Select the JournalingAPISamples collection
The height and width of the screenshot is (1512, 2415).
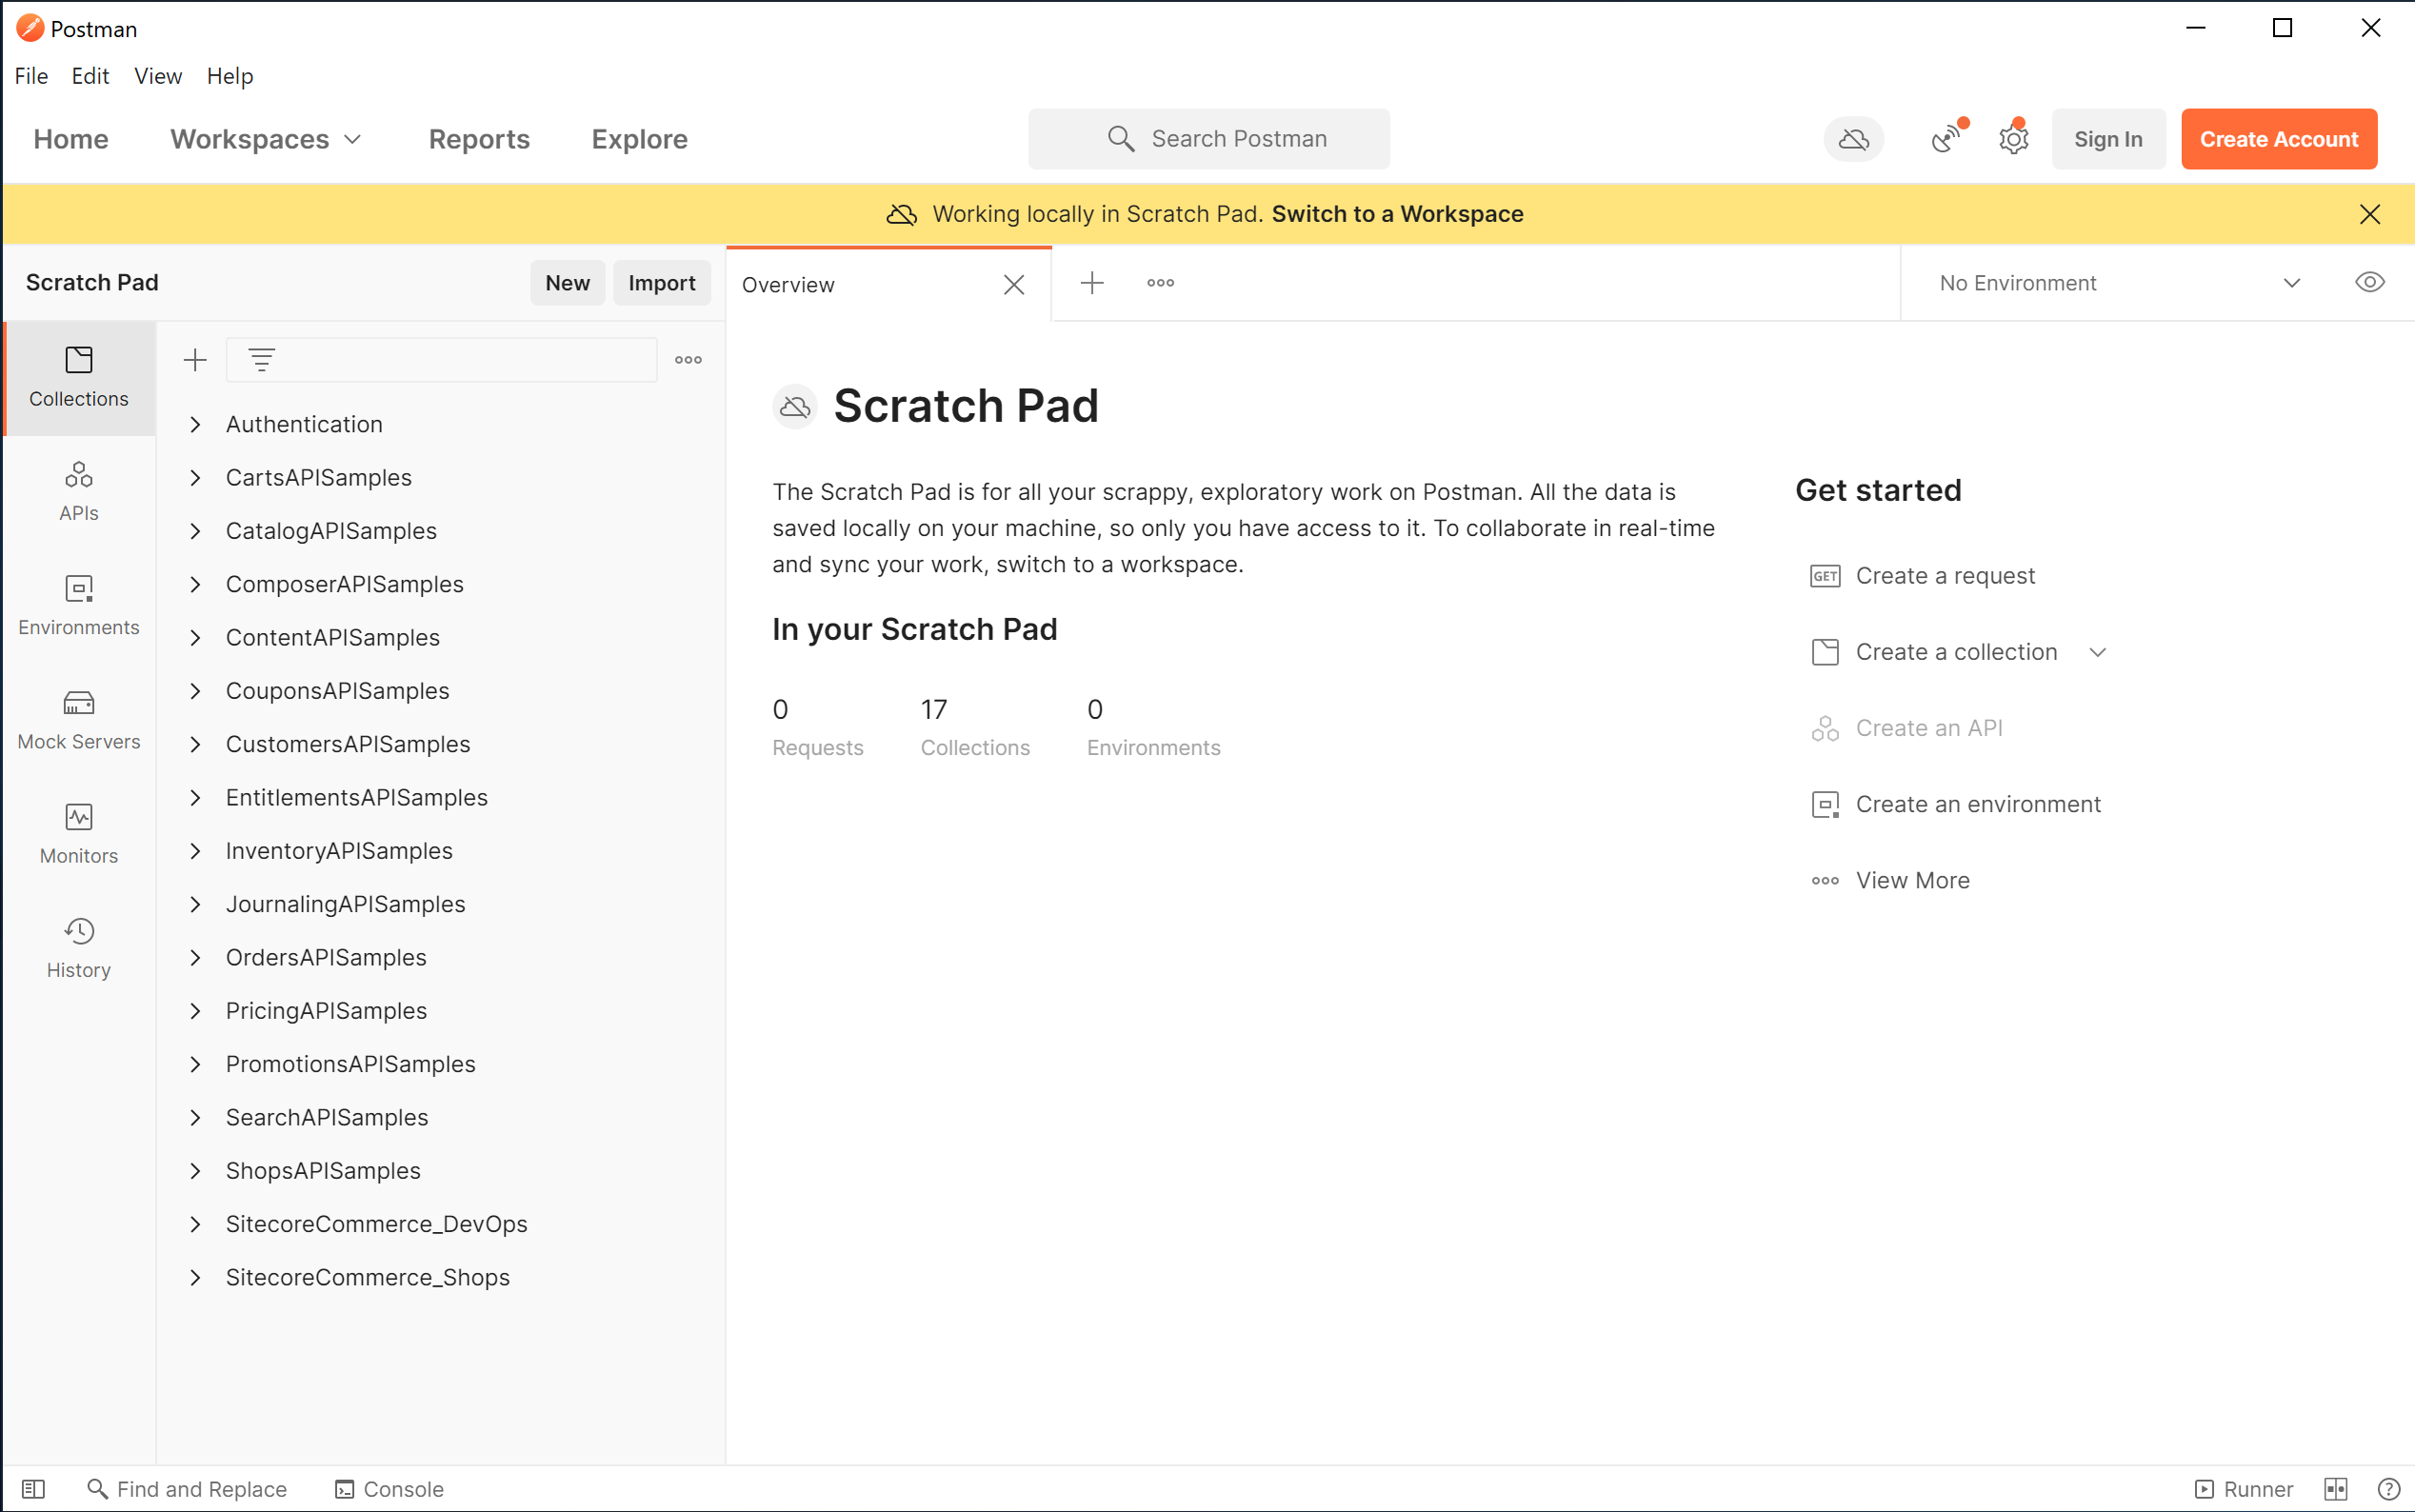[345, 905]
